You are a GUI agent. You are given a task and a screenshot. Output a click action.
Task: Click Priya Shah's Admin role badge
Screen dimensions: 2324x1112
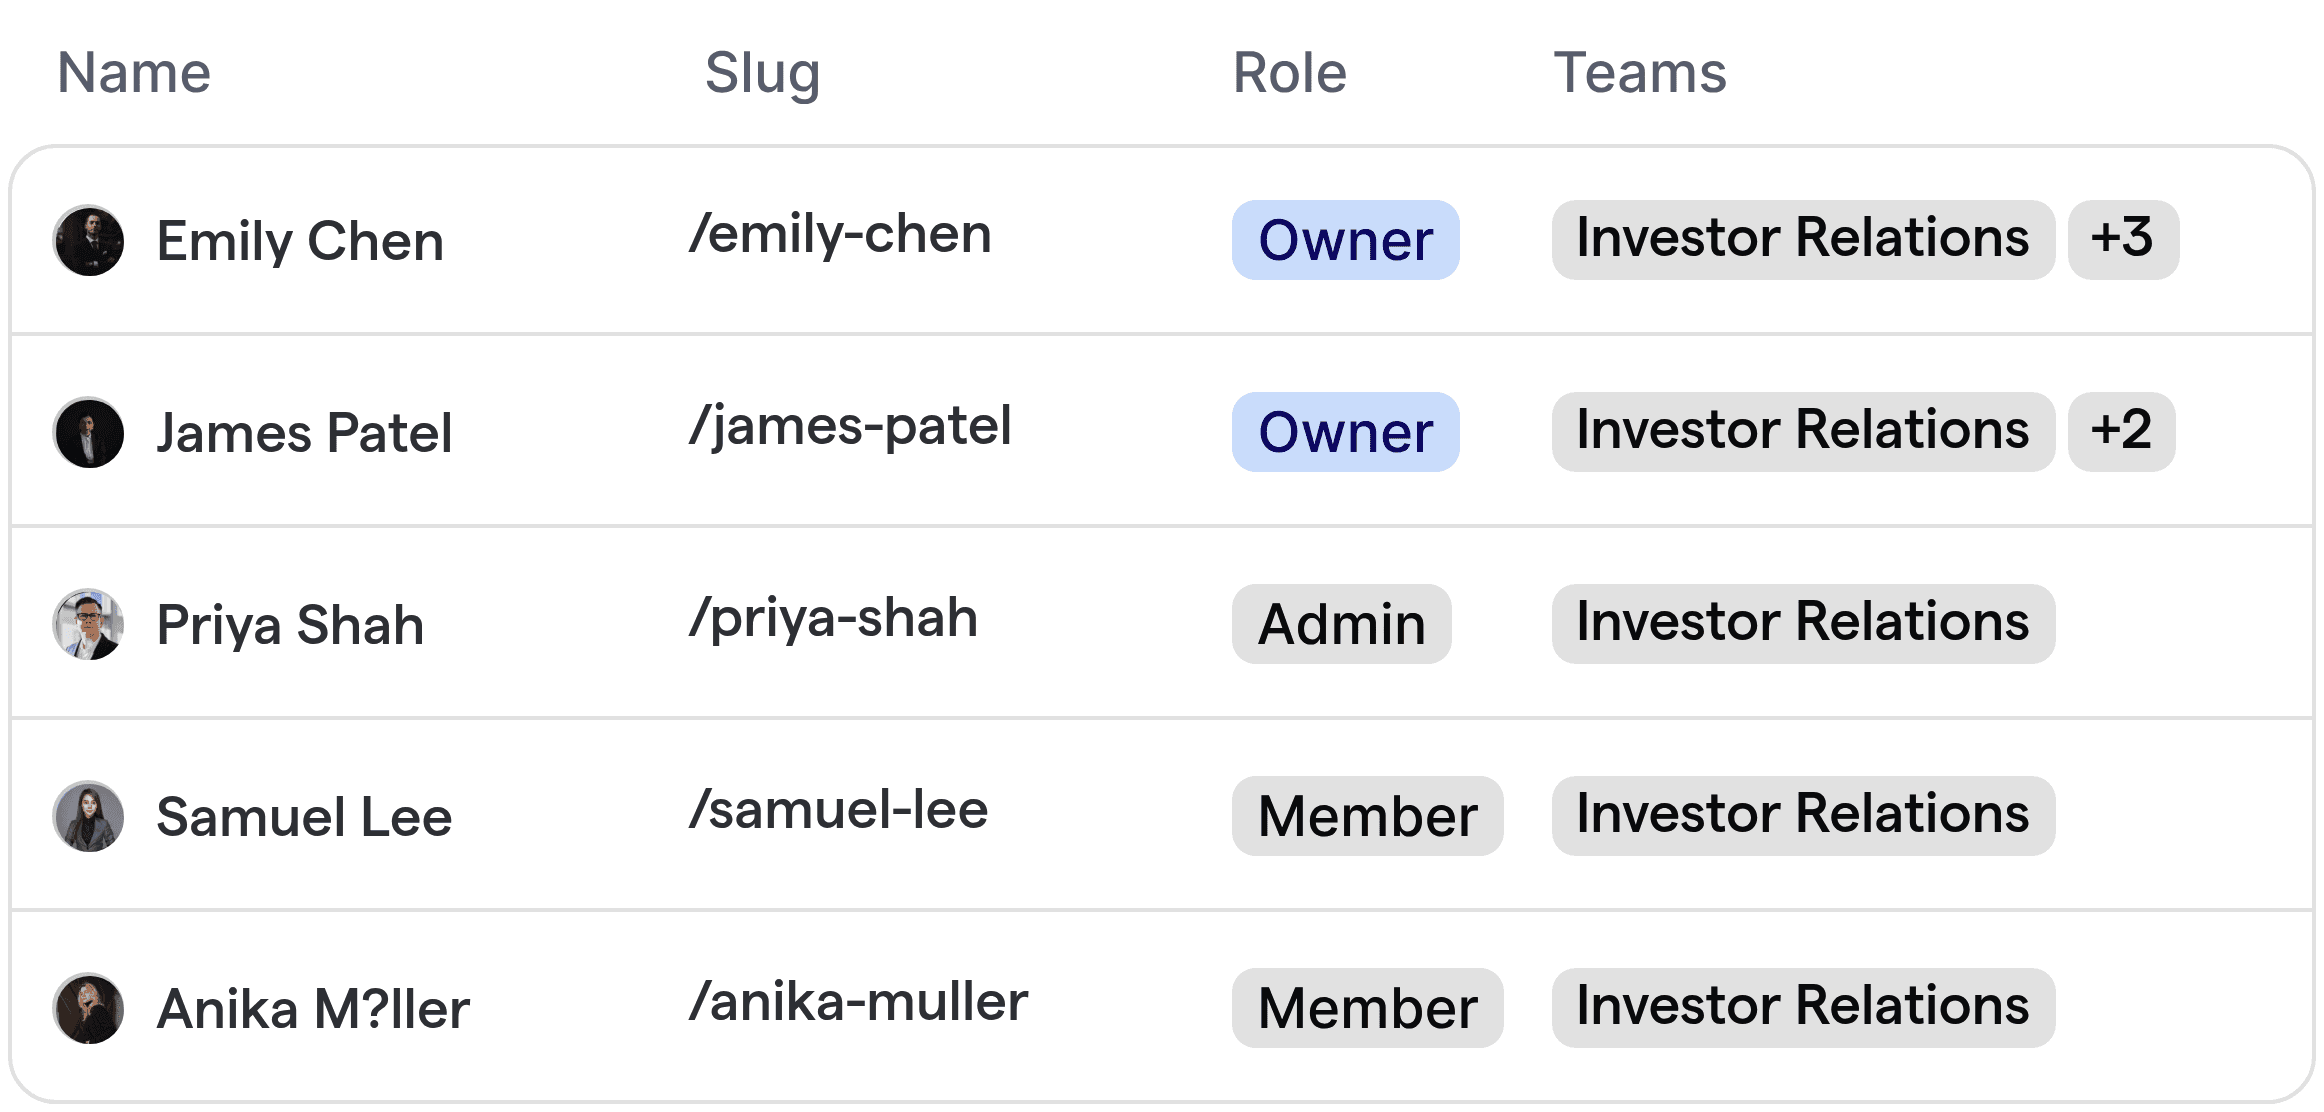coord(1341,624)
